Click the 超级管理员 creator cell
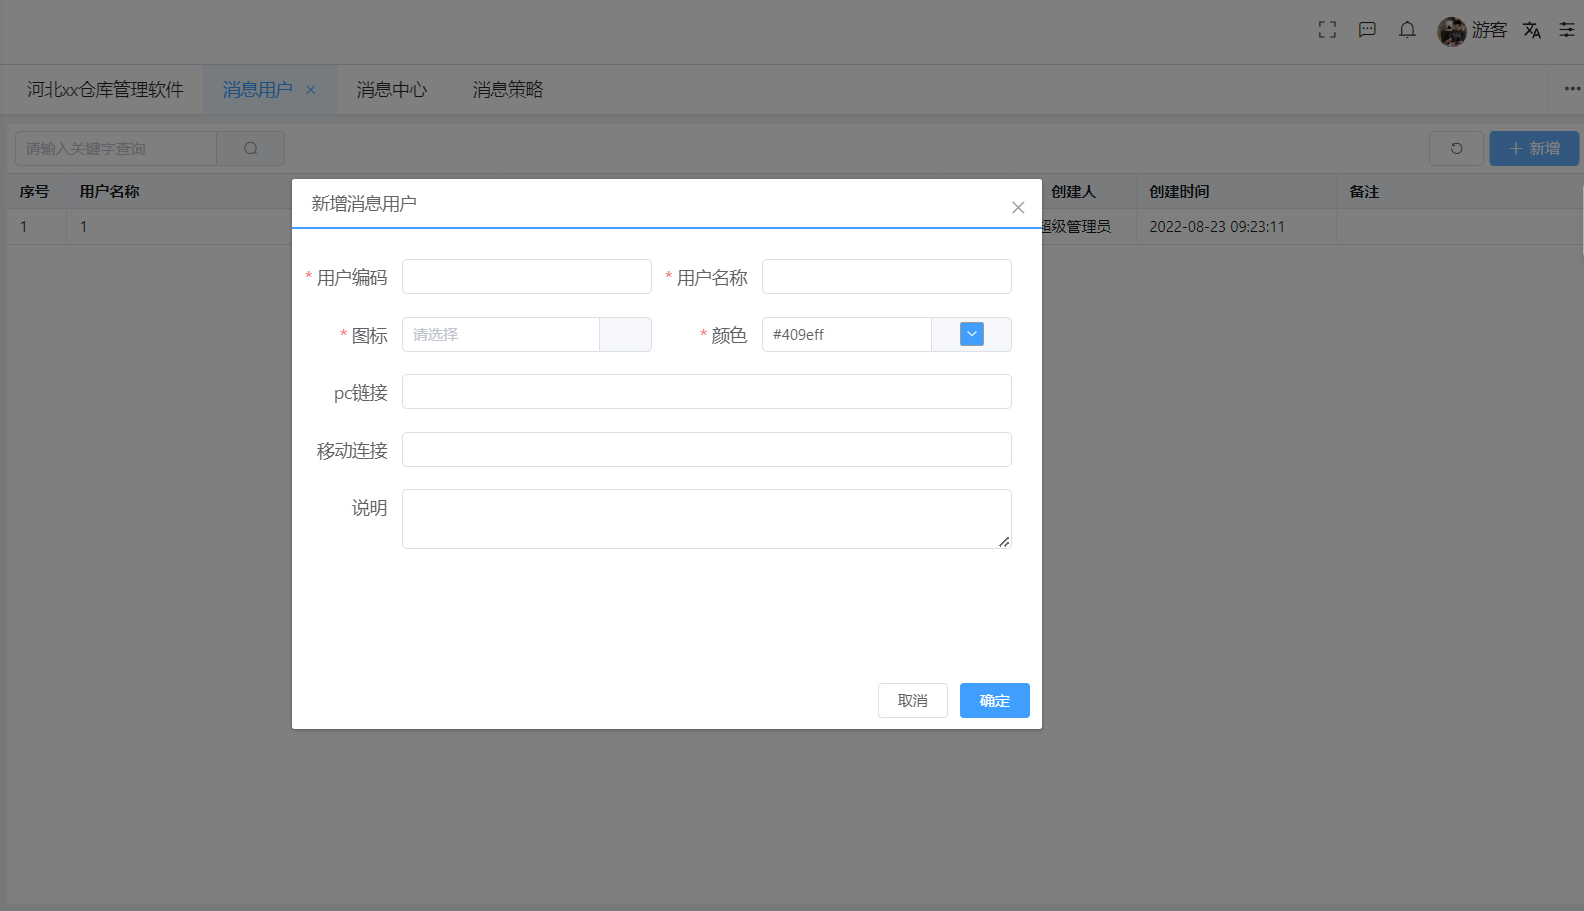The width and height of the screenshot is (1584, 911). [x=1076, y=227]
